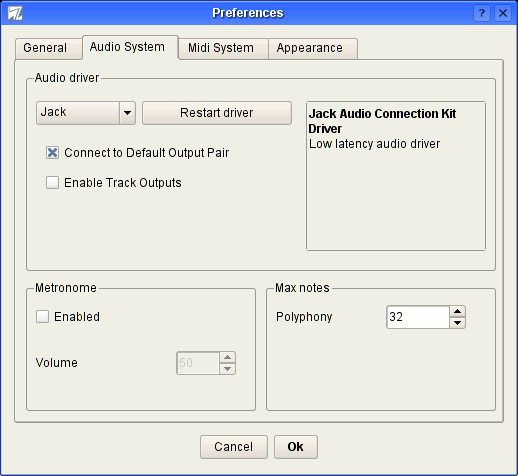Decrease the Polyphony value with the down arrow
Screen dimensions: 518x476
point(457,323)
